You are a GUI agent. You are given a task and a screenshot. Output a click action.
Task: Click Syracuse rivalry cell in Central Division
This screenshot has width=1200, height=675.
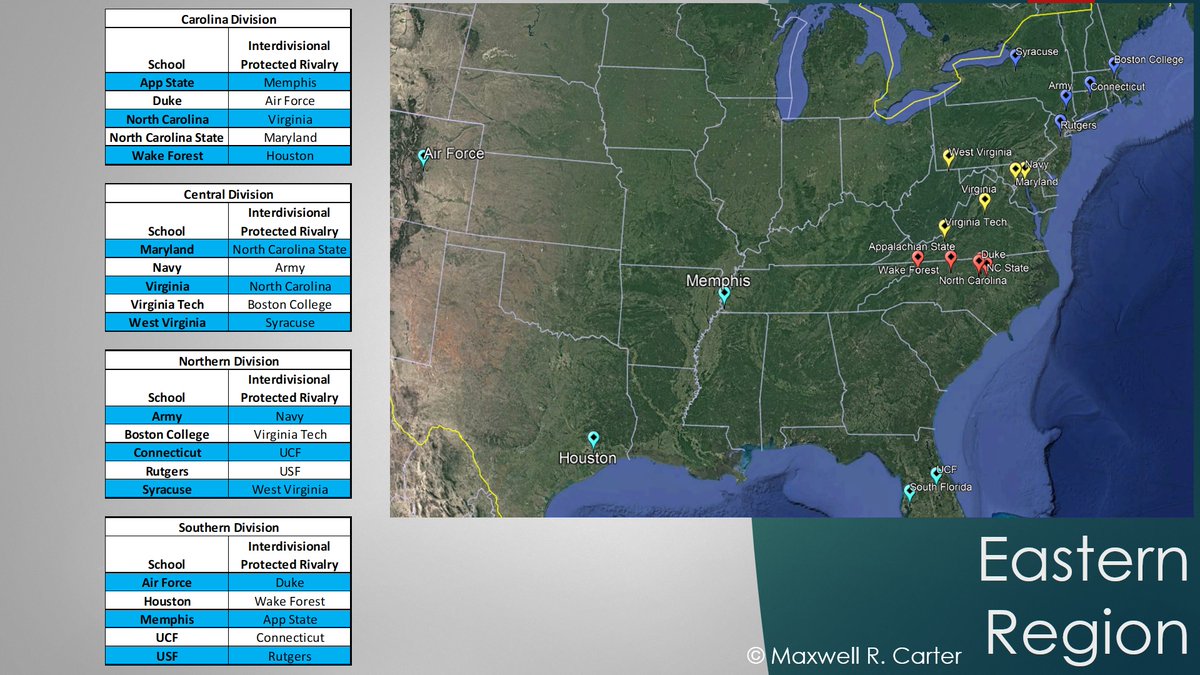coord(290,323)
